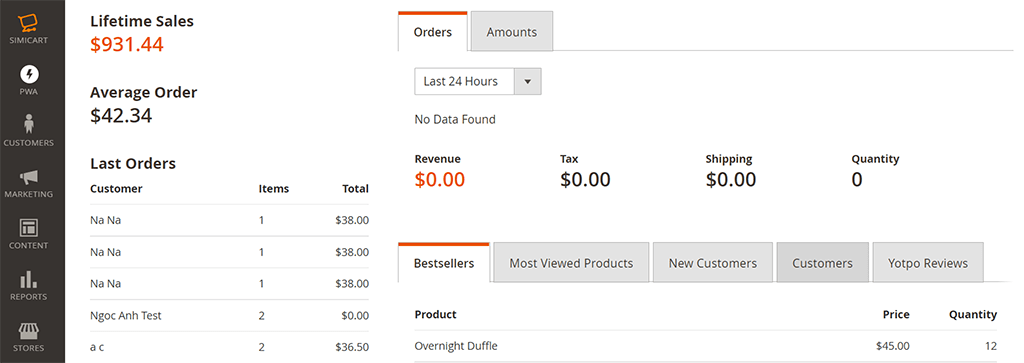Click the Overnight Duffle product row

pyautogui.click(x=706, y=346)
